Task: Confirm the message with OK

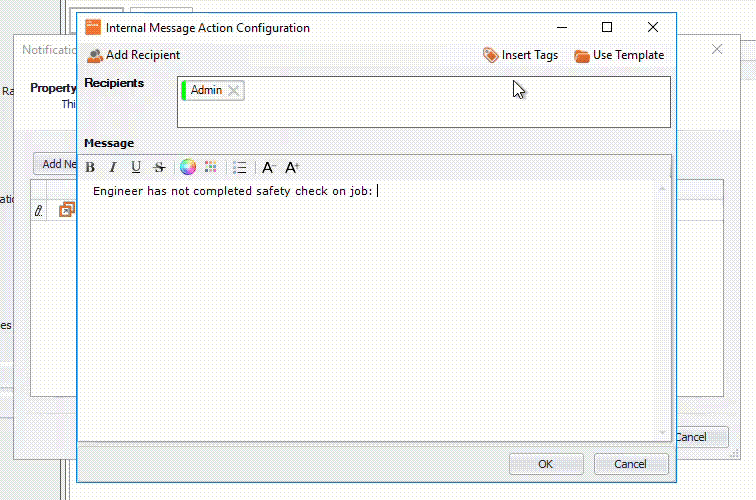Action: point(546,464)
